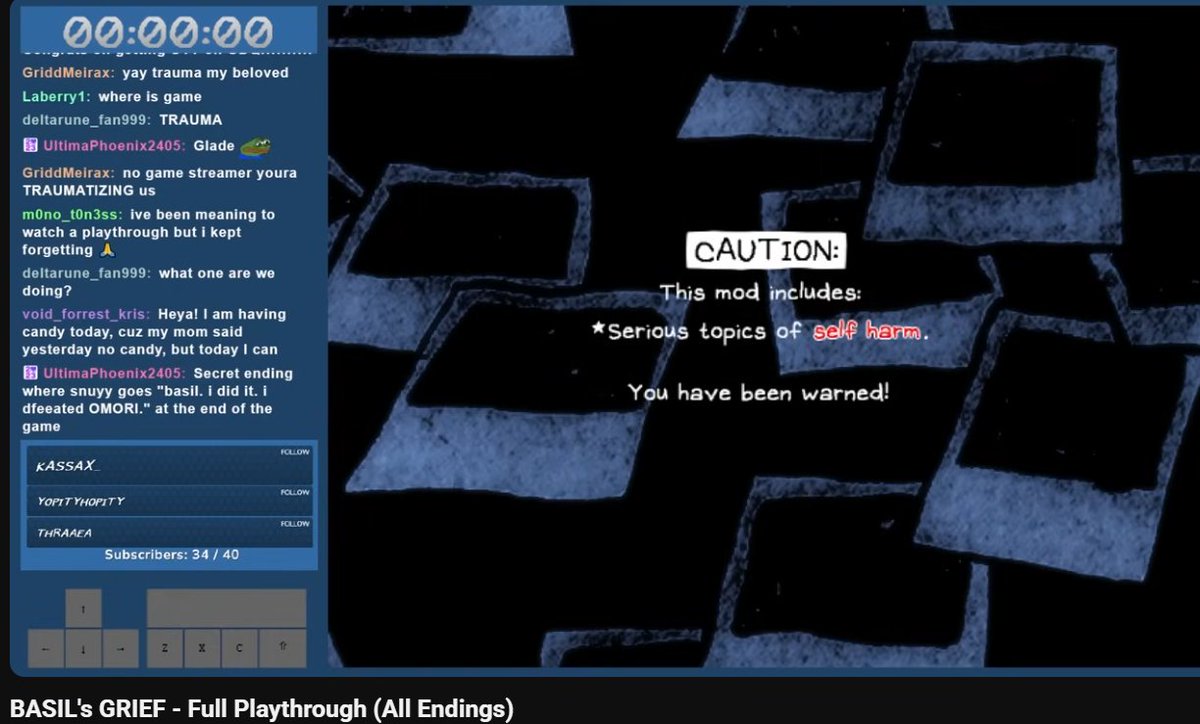Click the FOLLOW label on the YOPITYHOPITY row
Viewport: 1200px width, 724px height.
(295, 492)
